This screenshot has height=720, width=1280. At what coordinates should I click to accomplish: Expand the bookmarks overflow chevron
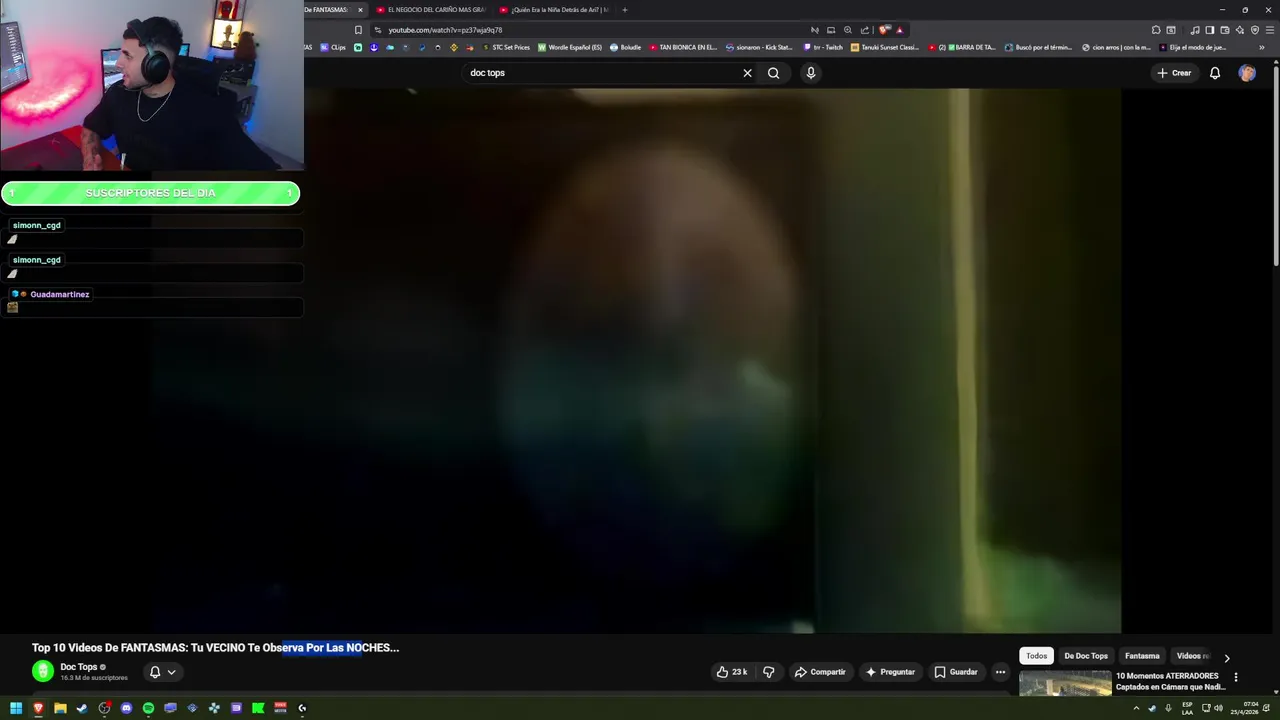tap(1262, 47)
